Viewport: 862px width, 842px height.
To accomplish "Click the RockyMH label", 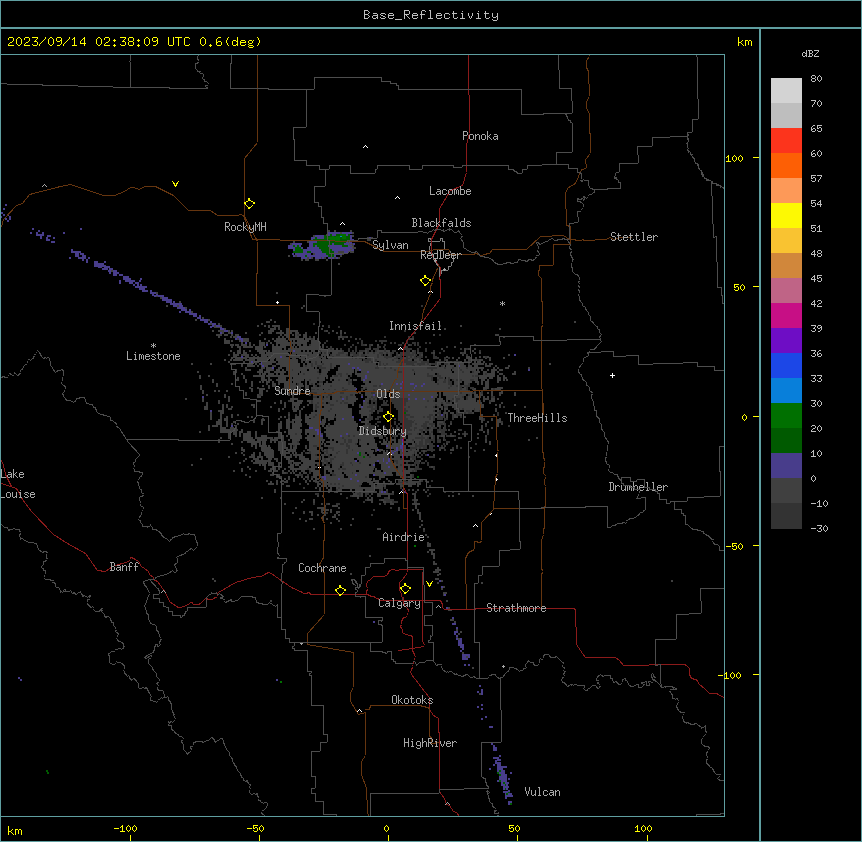I will tap(245, 227).
